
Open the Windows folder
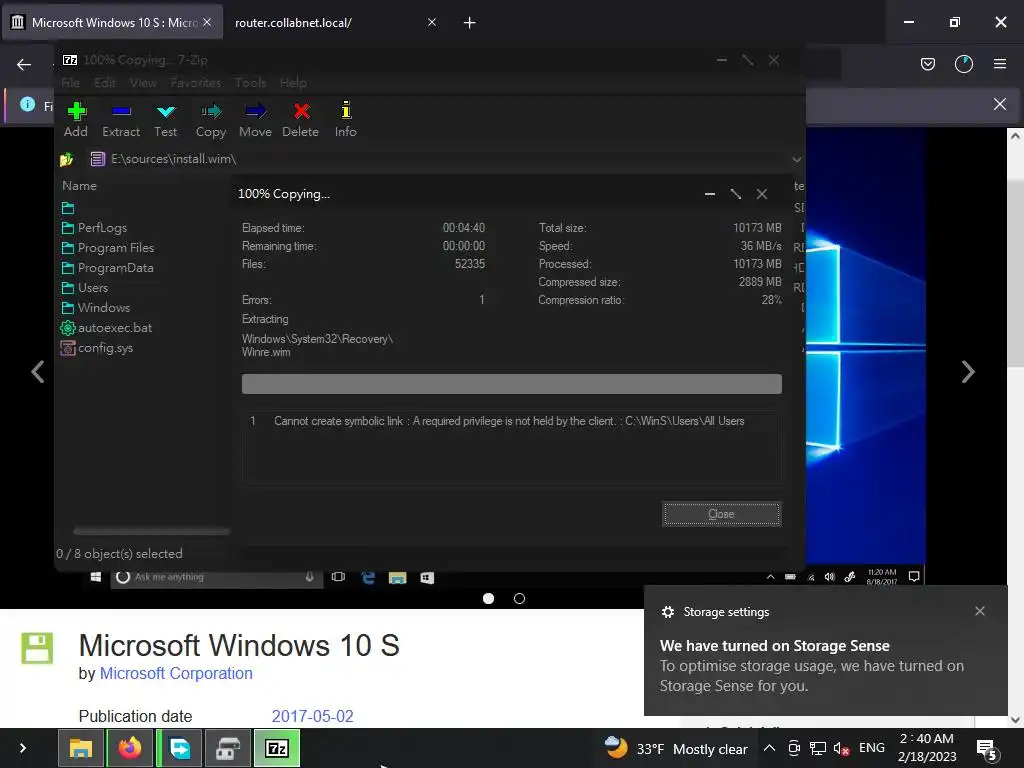(96, 308)
